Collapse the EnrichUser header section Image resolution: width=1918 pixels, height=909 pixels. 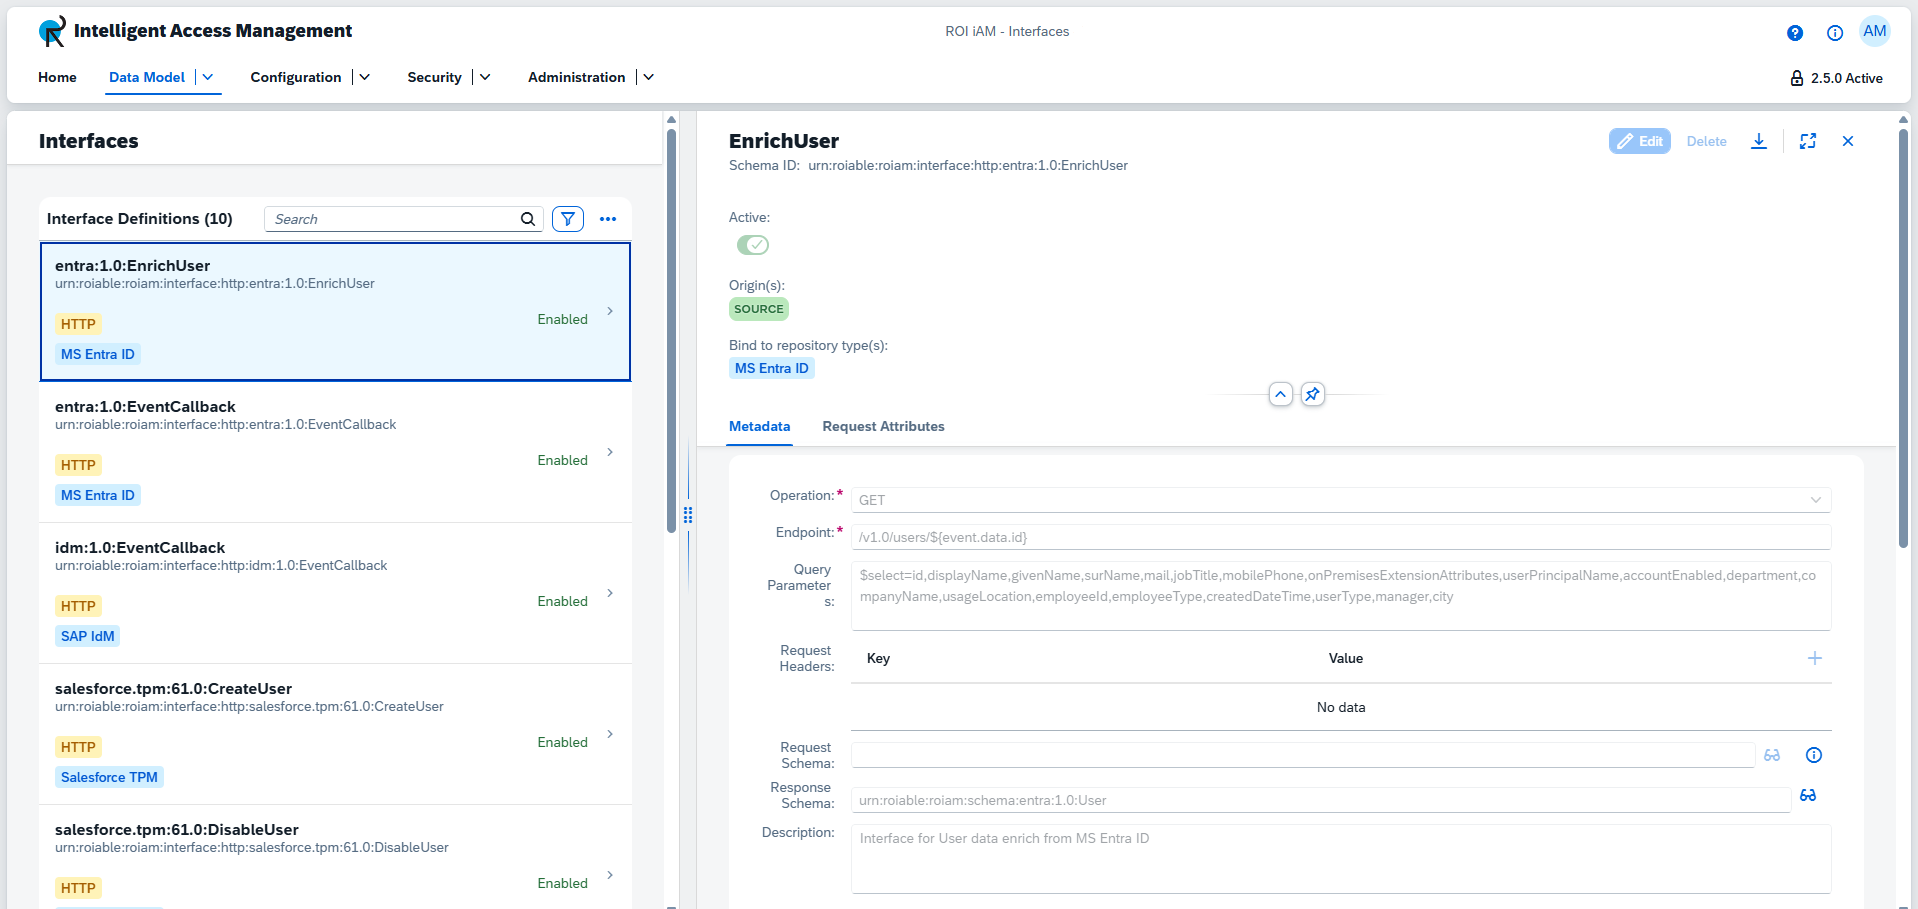point(1281,394)
